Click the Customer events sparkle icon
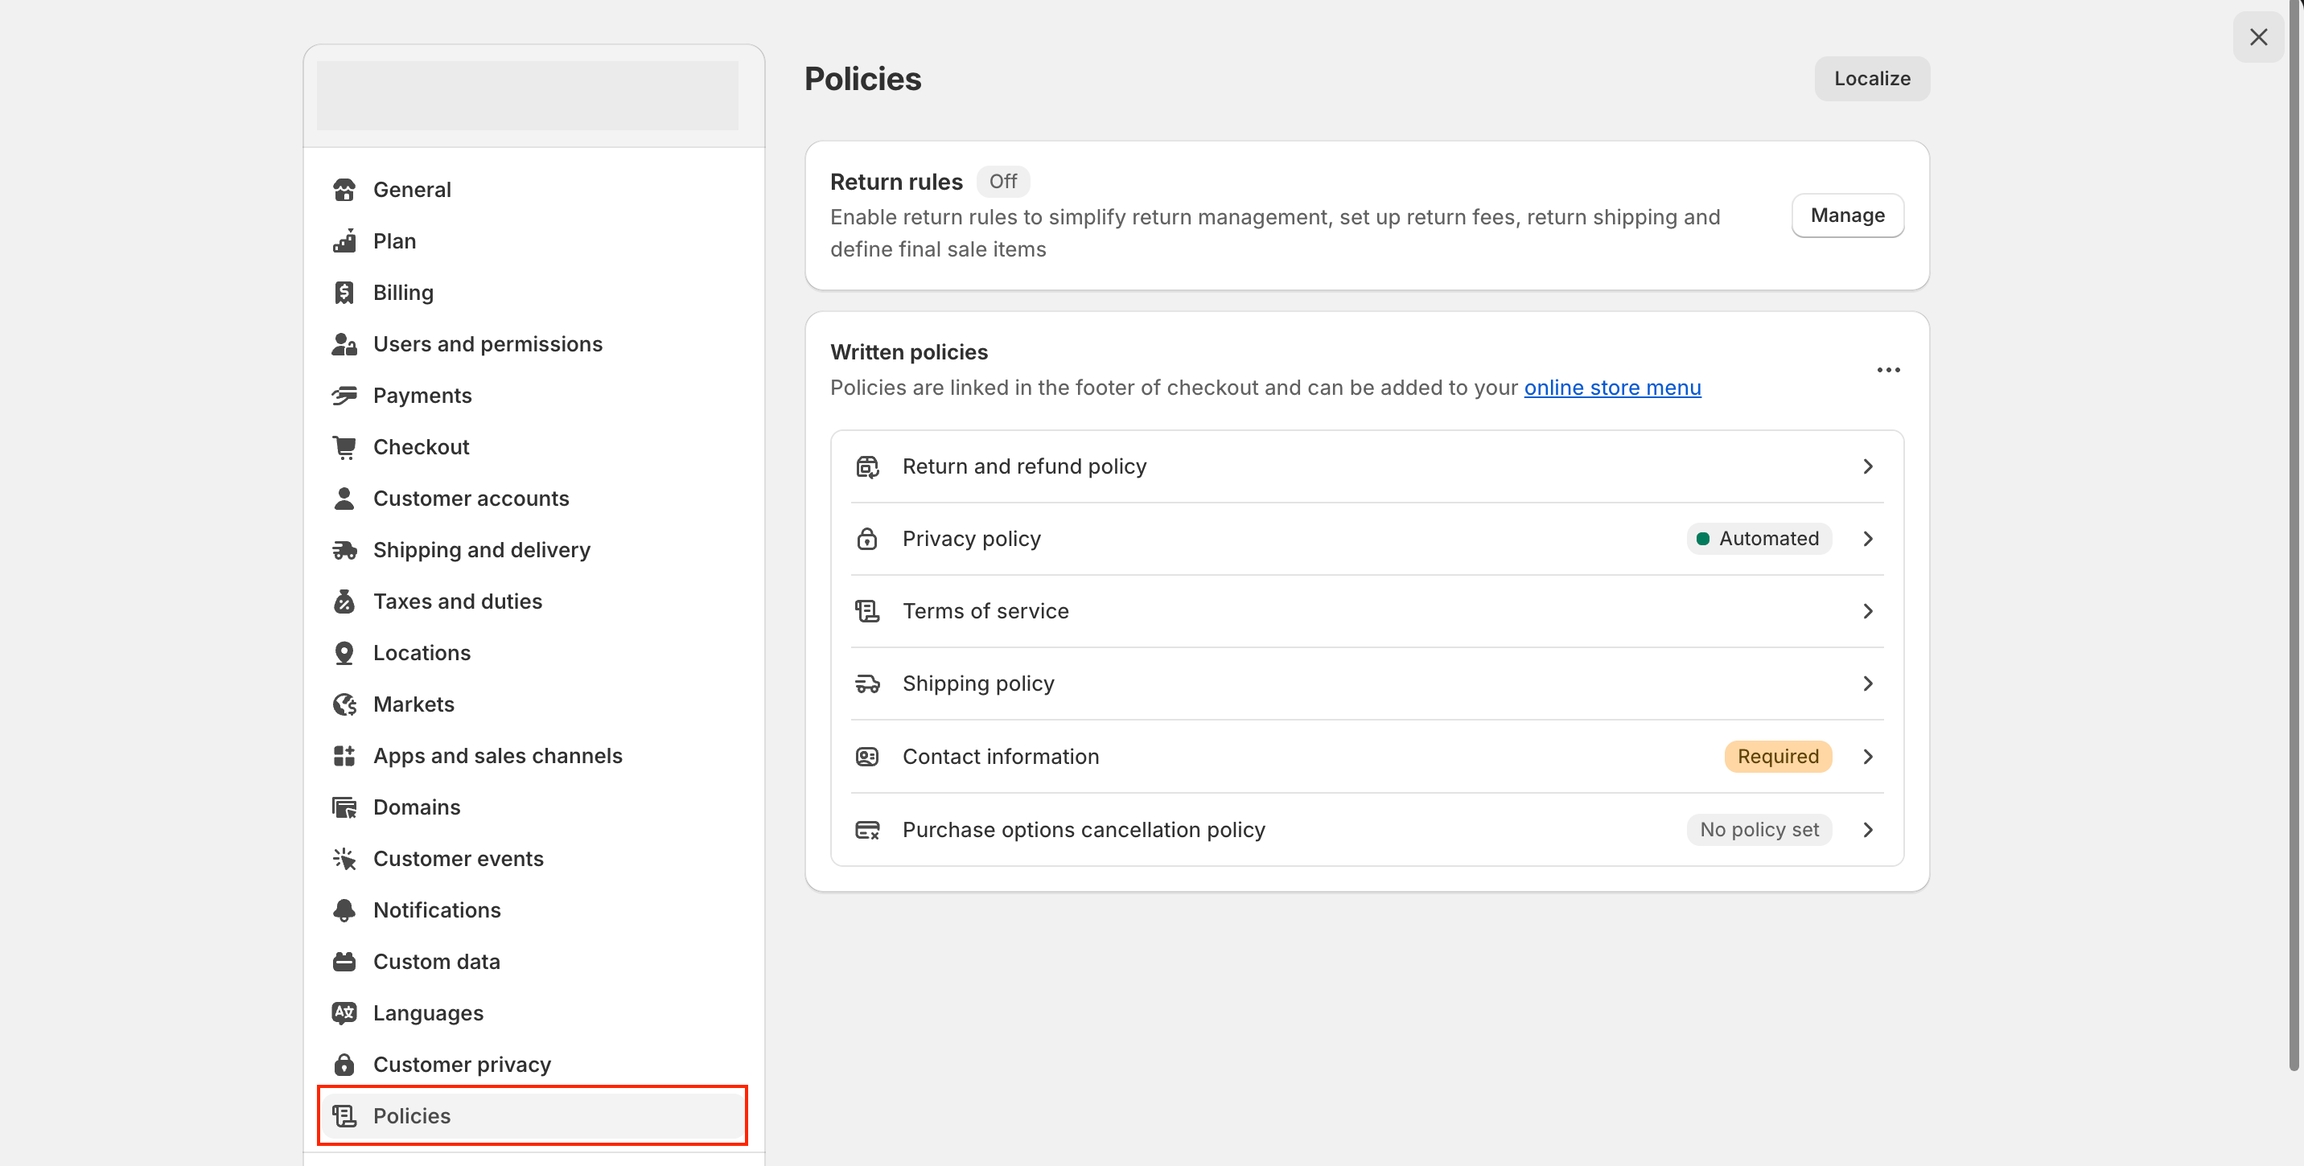This screenshot has height=1166, width=2304. coord(344,859)
